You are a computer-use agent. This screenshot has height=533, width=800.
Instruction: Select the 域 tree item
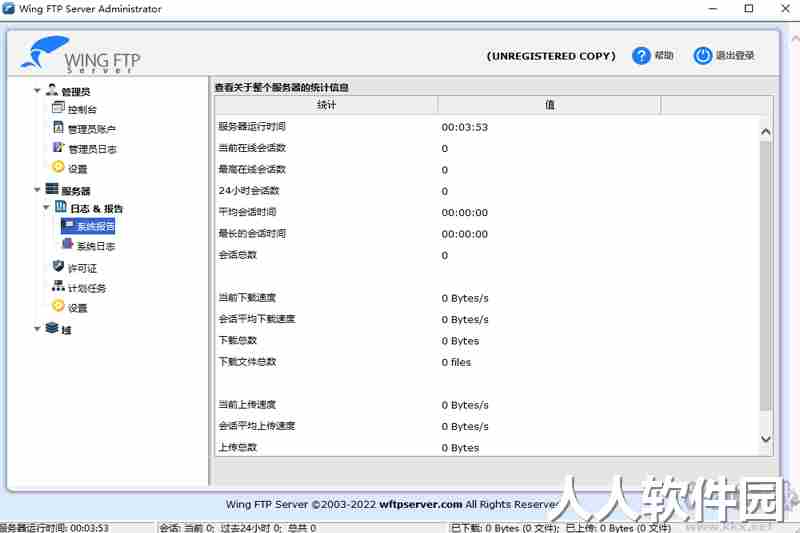66,330
